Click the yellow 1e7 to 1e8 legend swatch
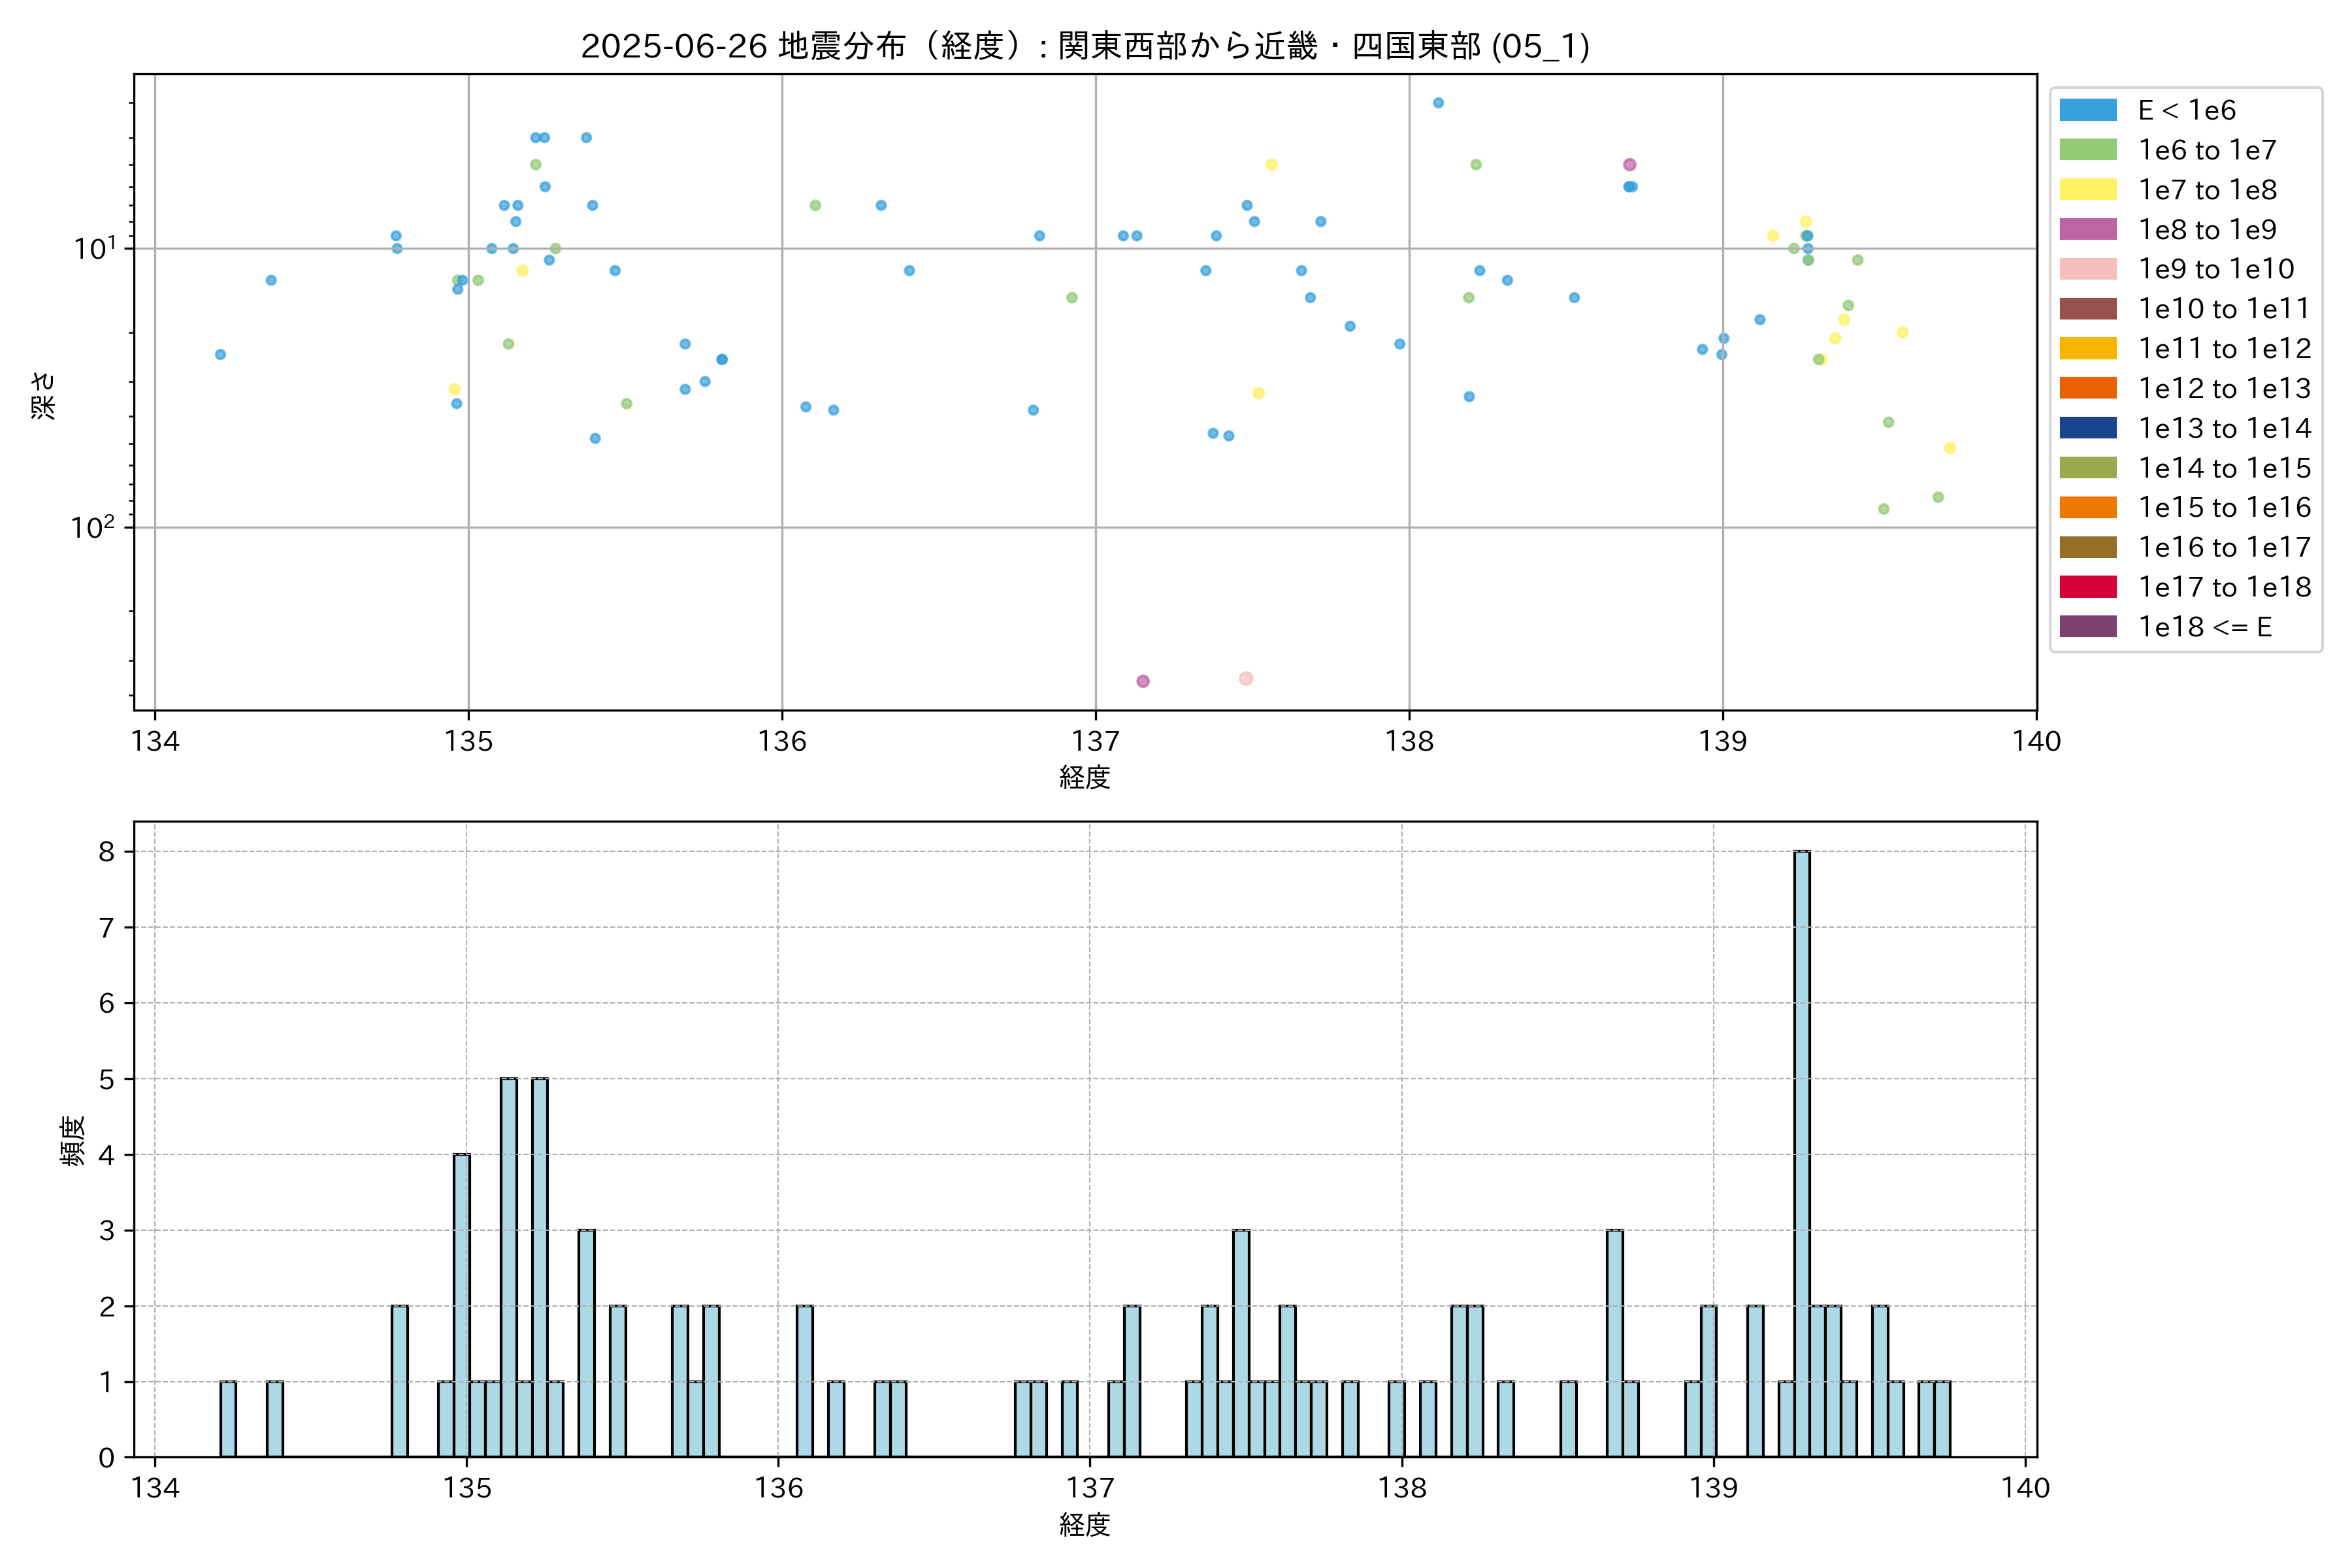The height and width of the screenshot is (1568, 2352). pos(2087,190)
